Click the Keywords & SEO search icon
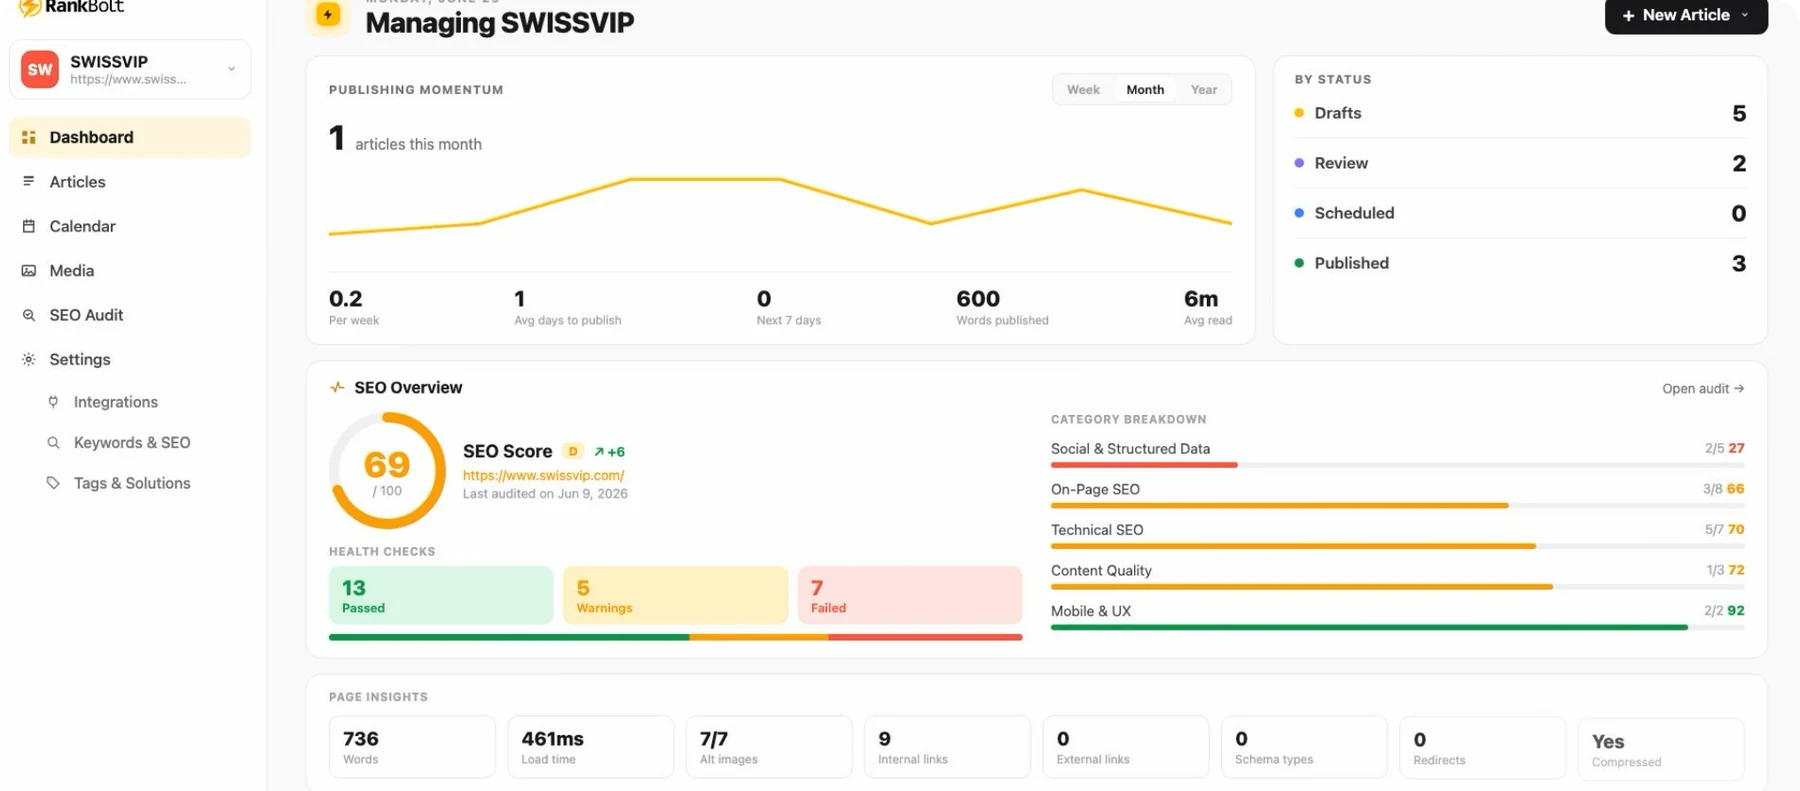This screenshot has width=1800, height=791. (x=53, y=442)
